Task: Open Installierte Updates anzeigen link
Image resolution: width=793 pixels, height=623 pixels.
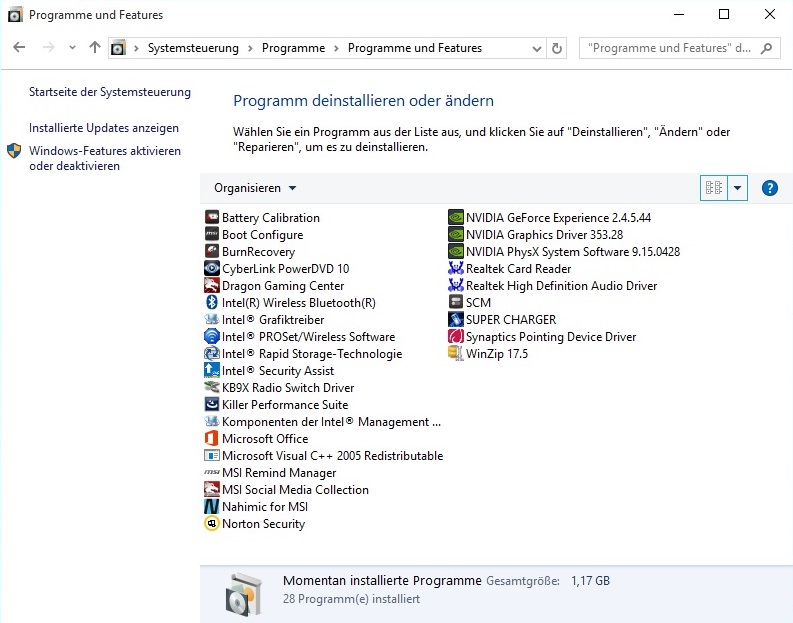Action: pos(104,128)
